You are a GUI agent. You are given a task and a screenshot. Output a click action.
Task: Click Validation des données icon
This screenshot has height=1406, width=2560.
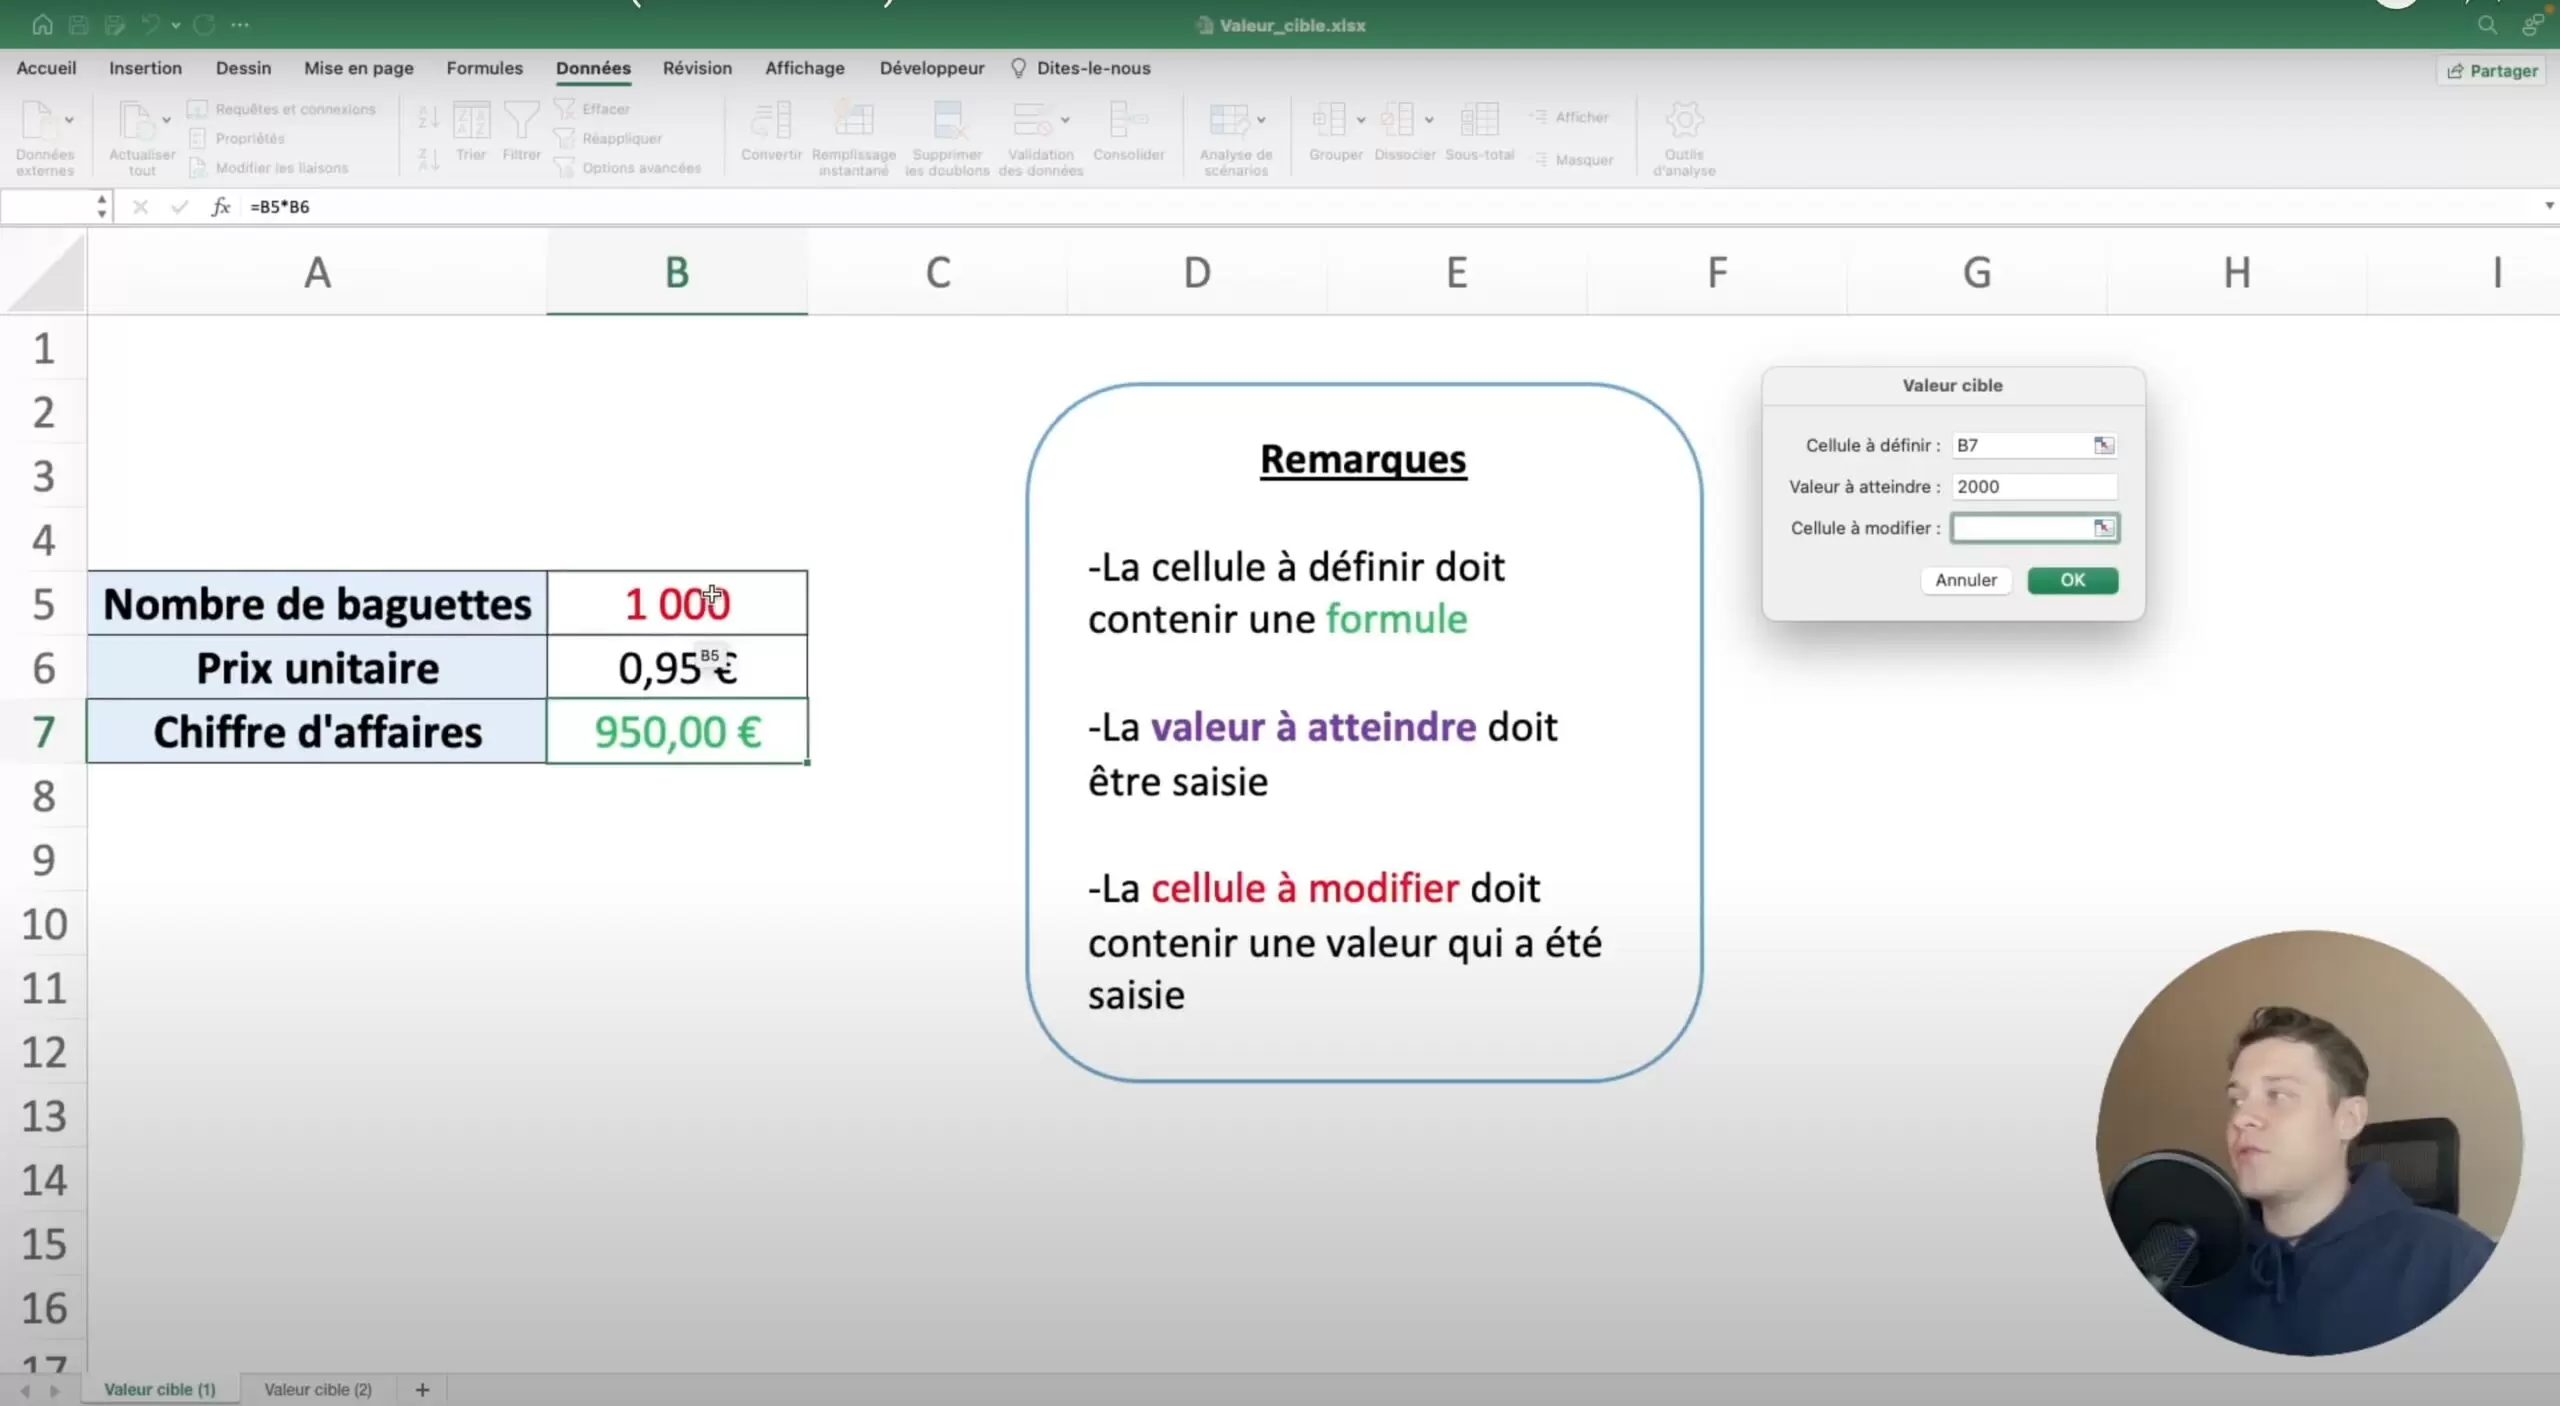click(x=1032, y=120)
